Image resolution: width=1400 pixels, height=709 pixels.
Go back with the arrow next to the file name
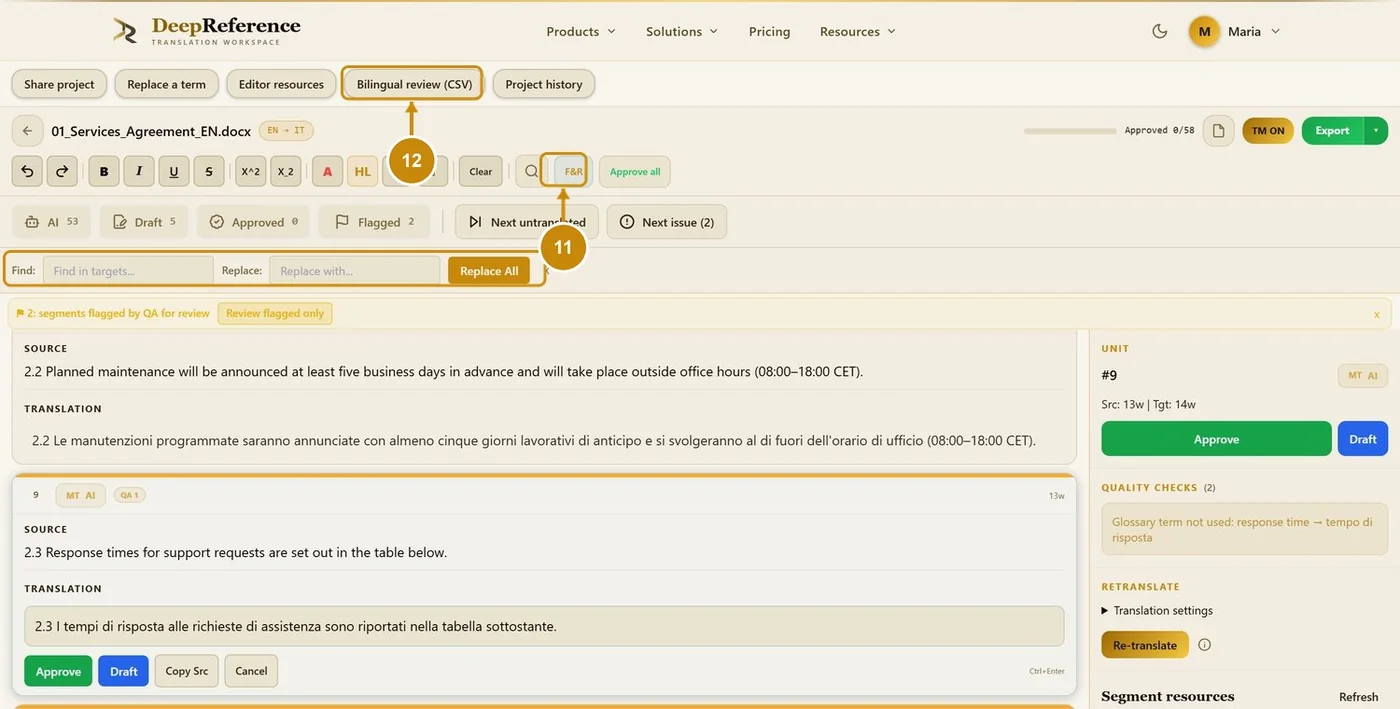pyautogui.click(x=27, y=131)
